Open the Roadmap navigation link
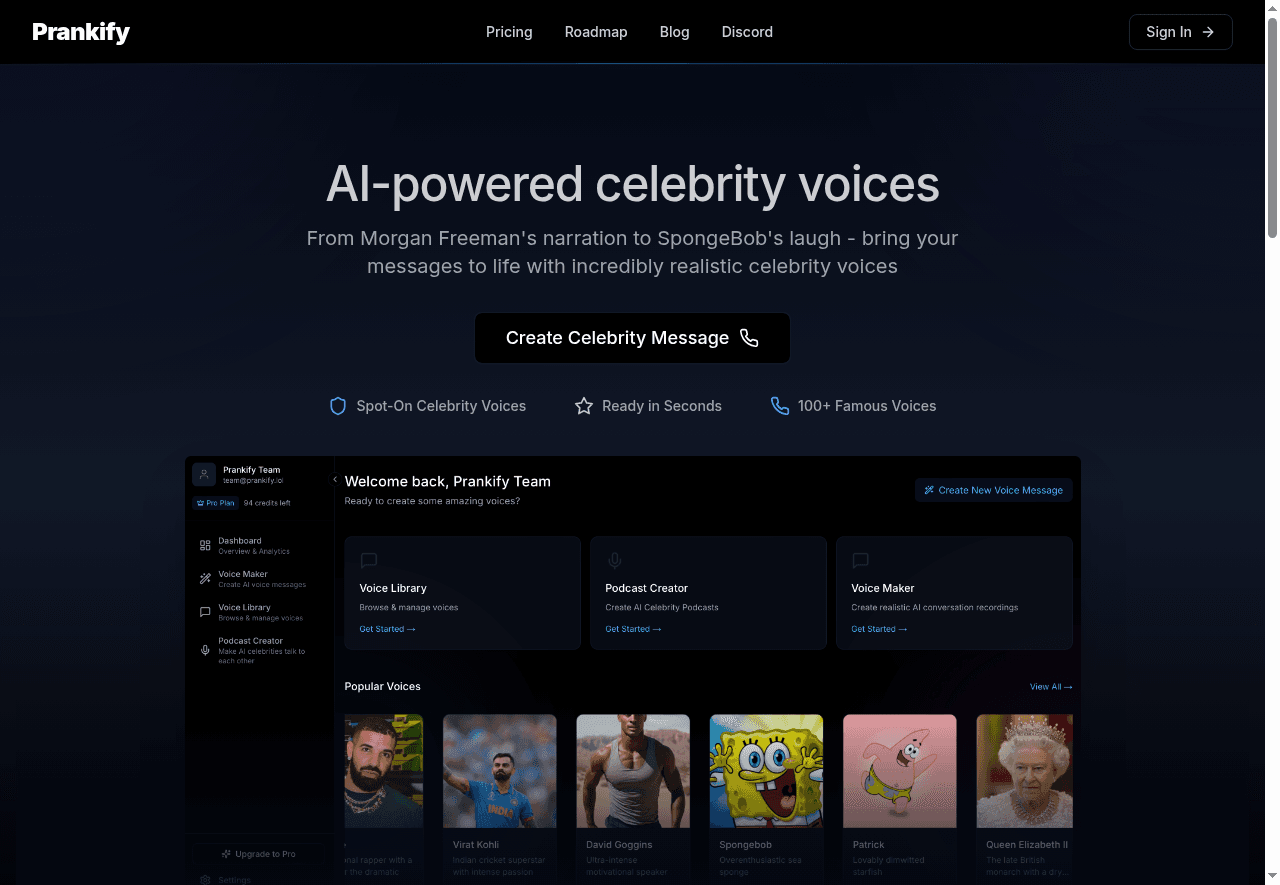Screen dimensions: 1280x885 point(596,32)
